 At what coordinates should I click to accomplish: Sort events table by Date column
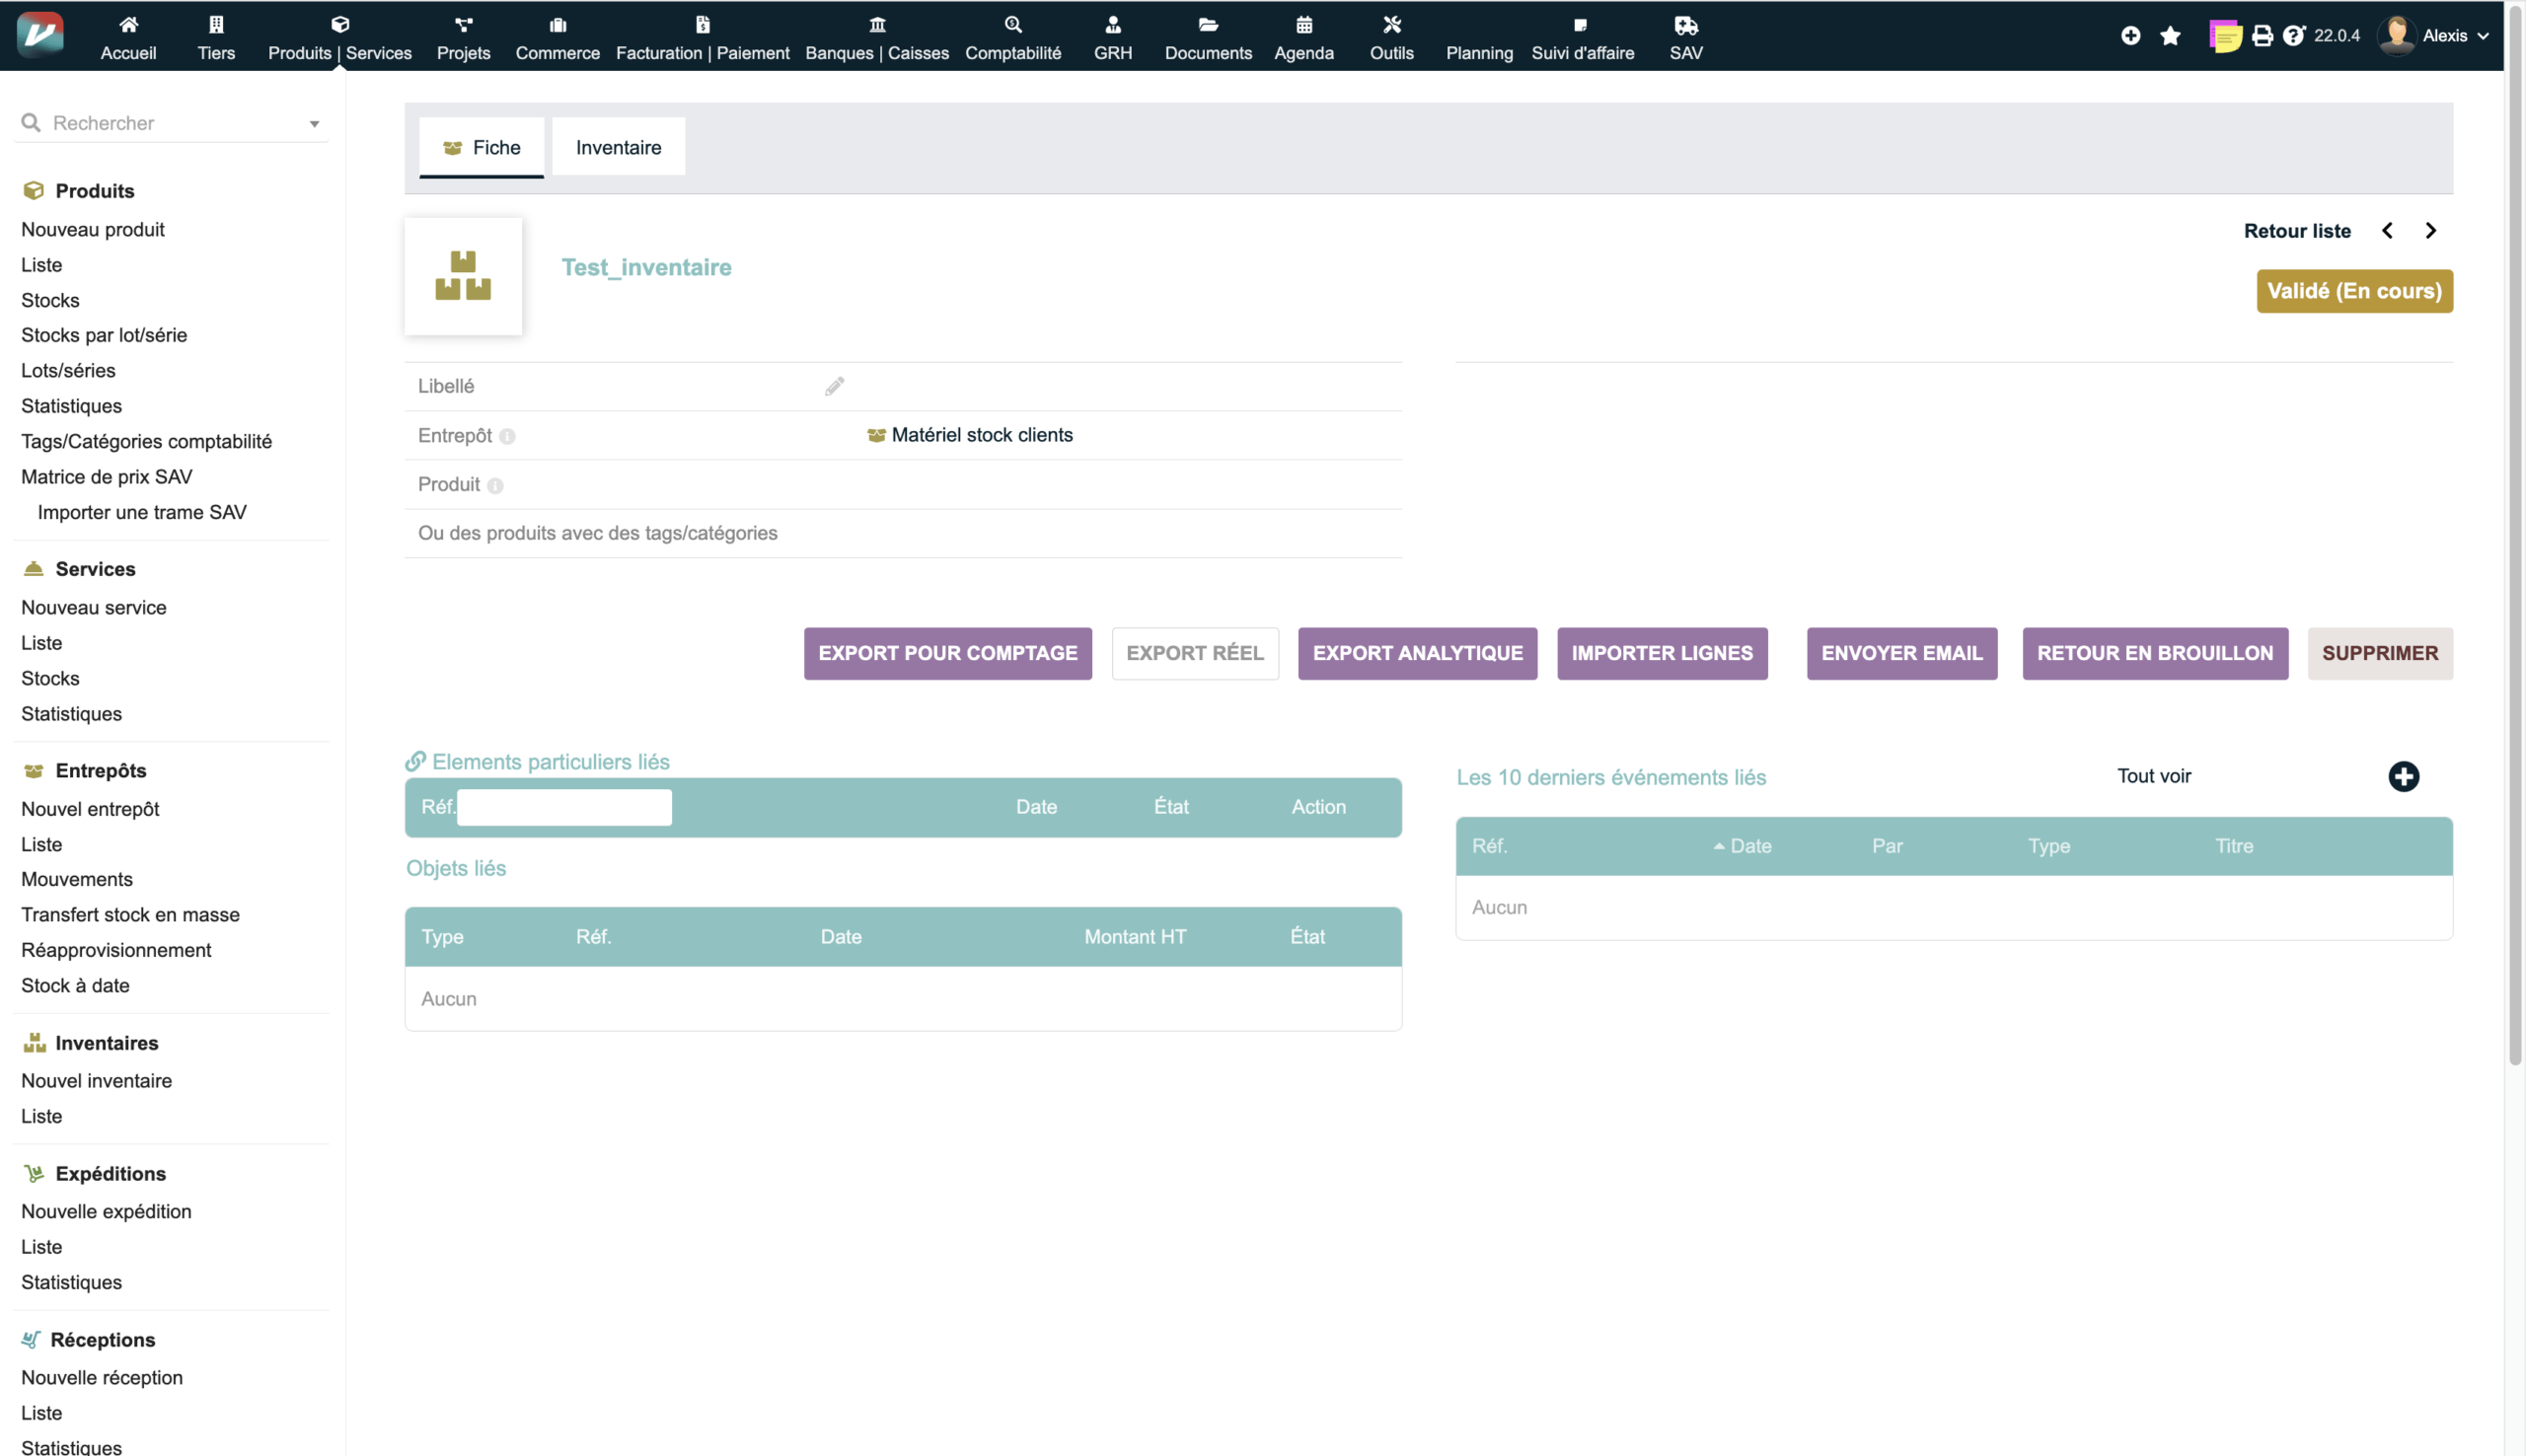(1749, 846)
